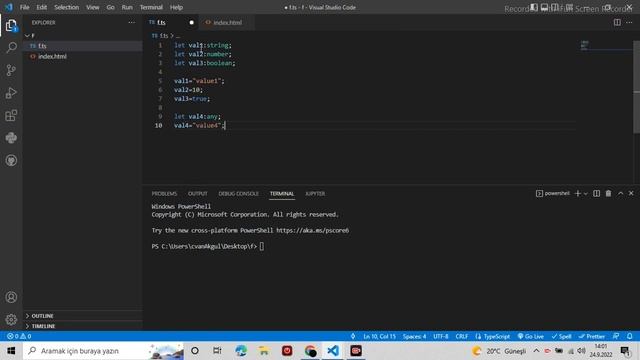Open the Extensions view
640x360 pixels.
11,115
